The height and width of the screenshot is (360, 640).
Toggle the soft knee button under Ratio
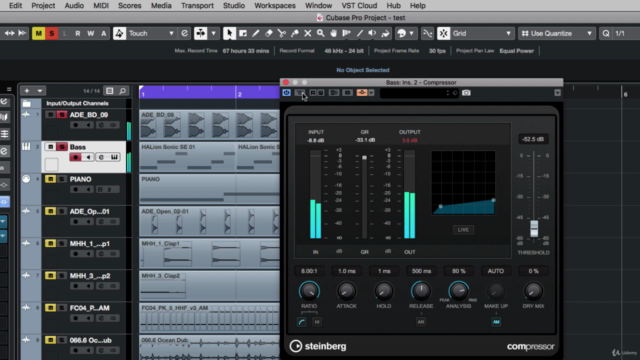(x=302, y=322)
